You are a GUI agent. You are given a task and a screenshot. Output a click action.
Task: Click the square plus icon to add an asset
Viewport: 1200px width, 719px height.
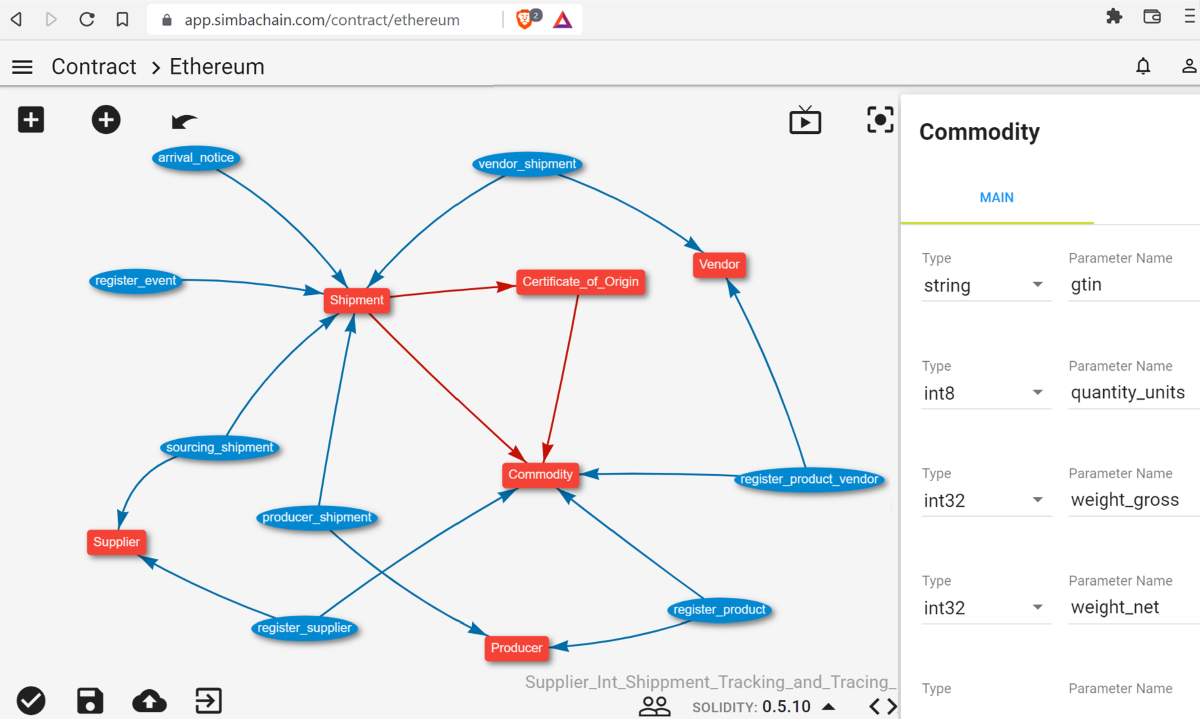point(30,119)
